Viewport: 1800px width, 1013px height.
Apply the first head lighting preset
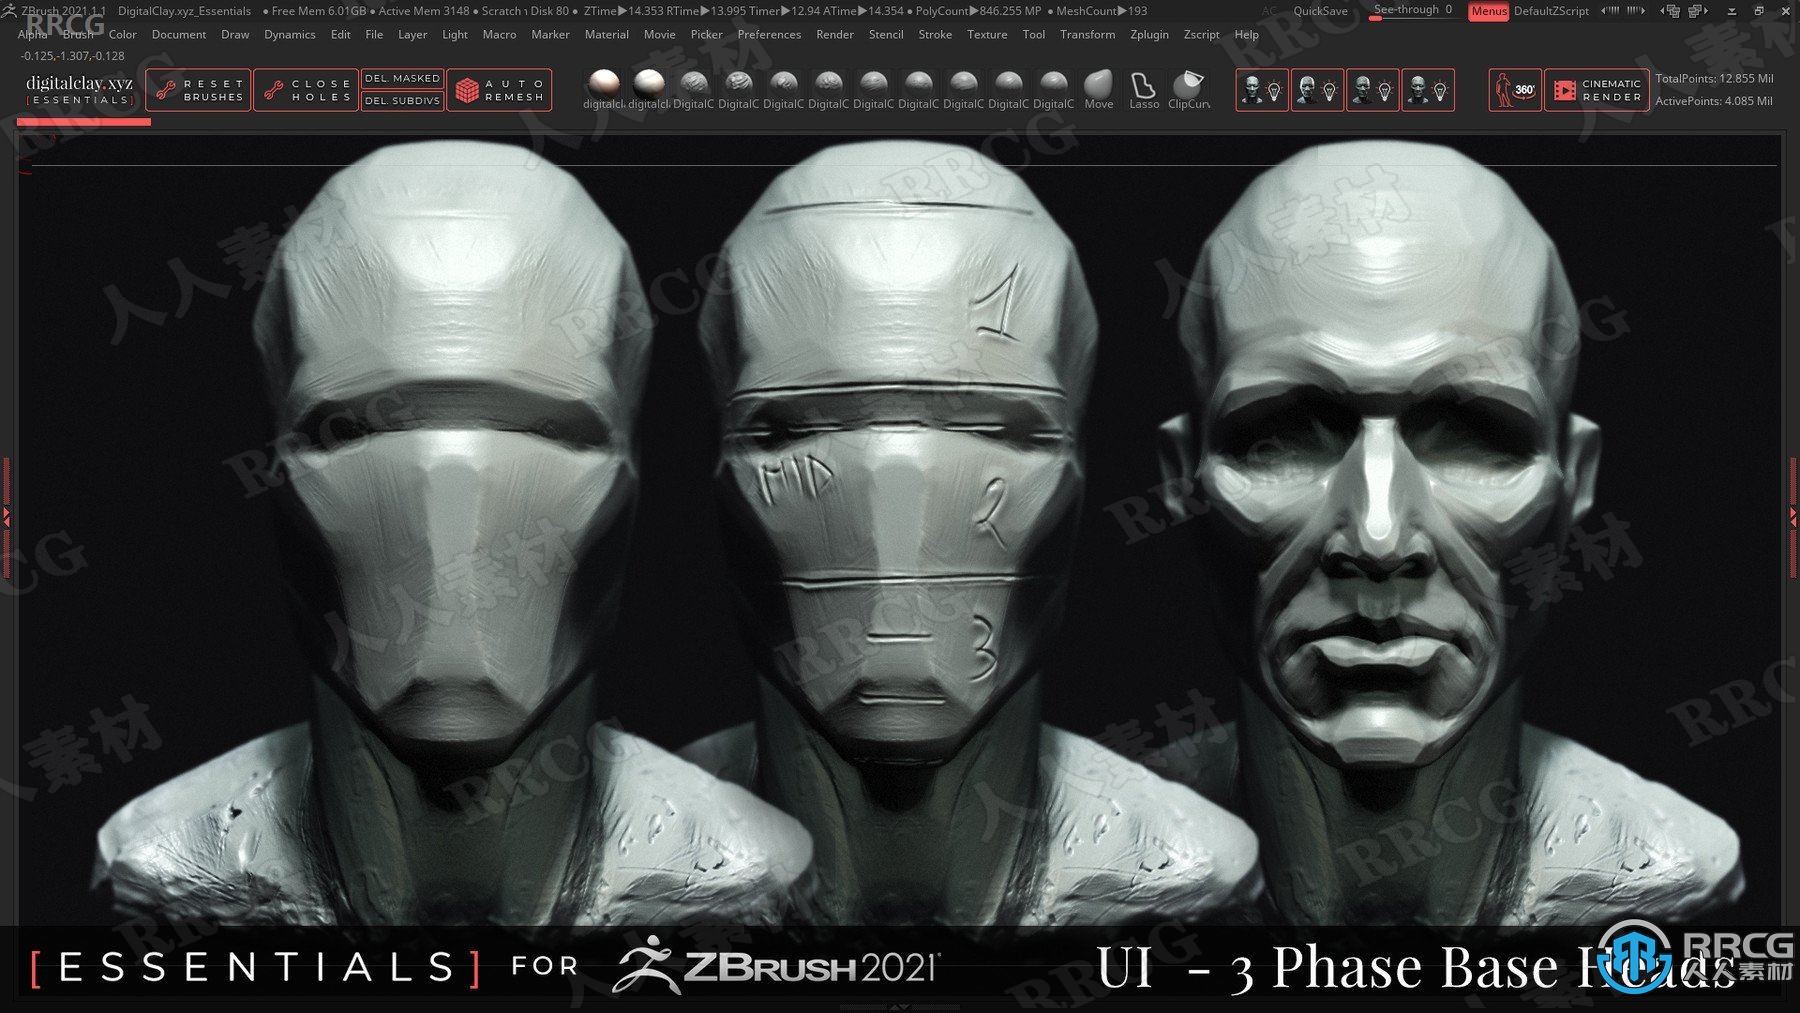1262,90
